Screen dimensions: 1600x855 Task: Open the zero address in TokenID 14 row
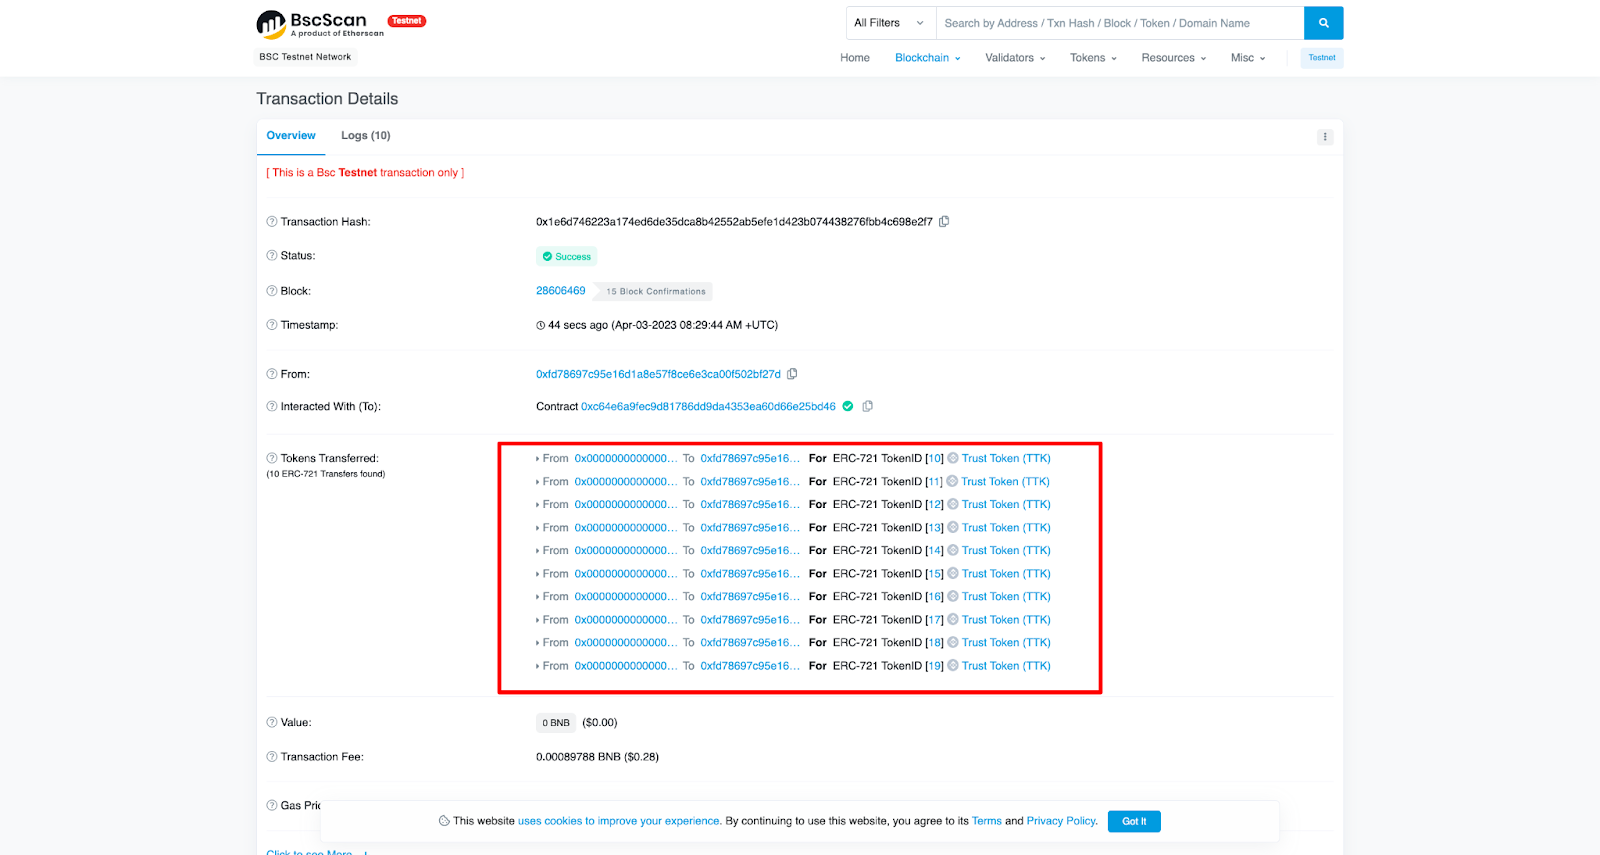point(626,551)
